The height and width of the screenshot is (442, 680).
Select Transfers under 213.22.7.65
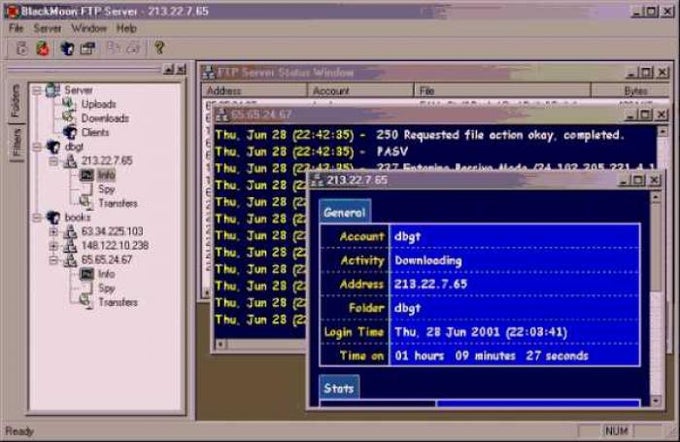(118, 203)
